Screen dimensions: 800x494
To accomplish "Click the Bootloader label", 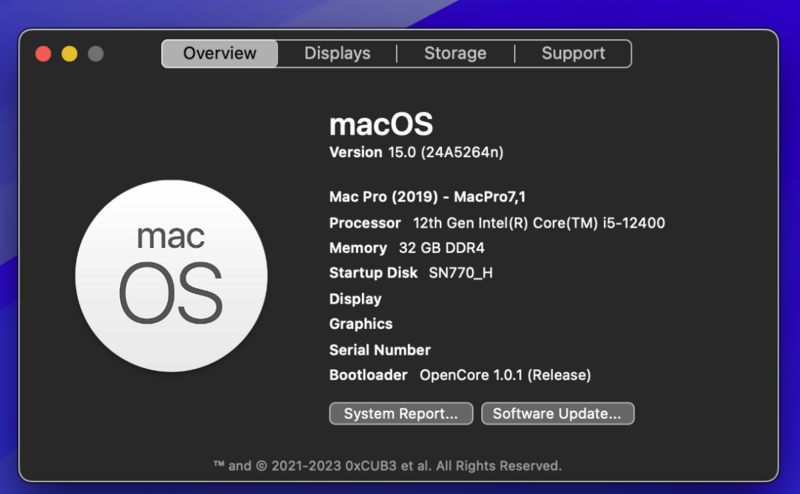I will pos(368,375).
